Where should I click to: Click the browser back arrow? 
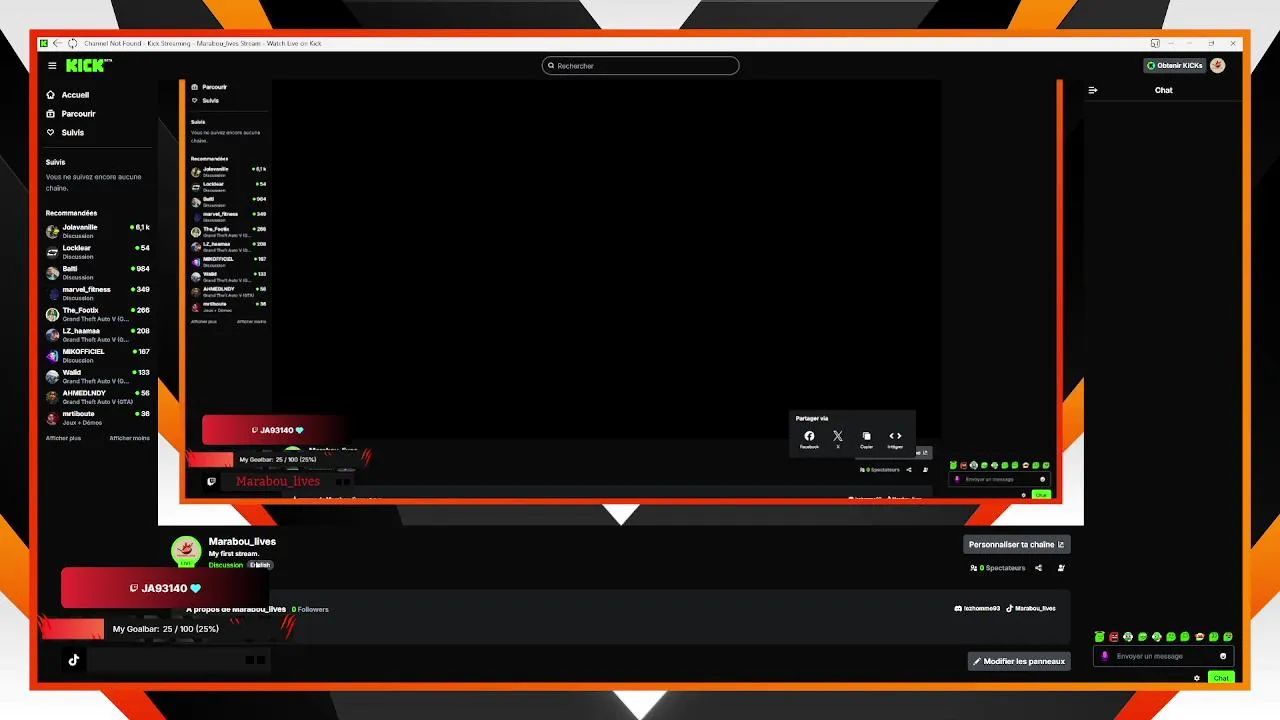[57, 43]
